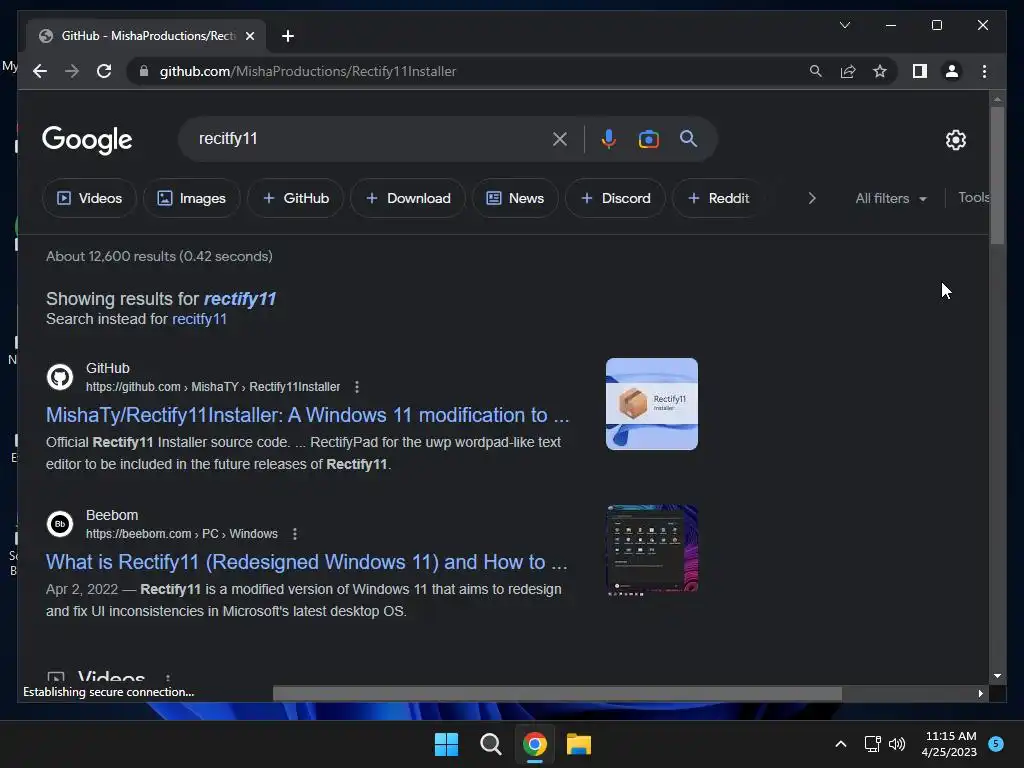Show more filter chips with the arrow
The height and width of the screenshot is (768, 1024).
(x=812, y=198)
